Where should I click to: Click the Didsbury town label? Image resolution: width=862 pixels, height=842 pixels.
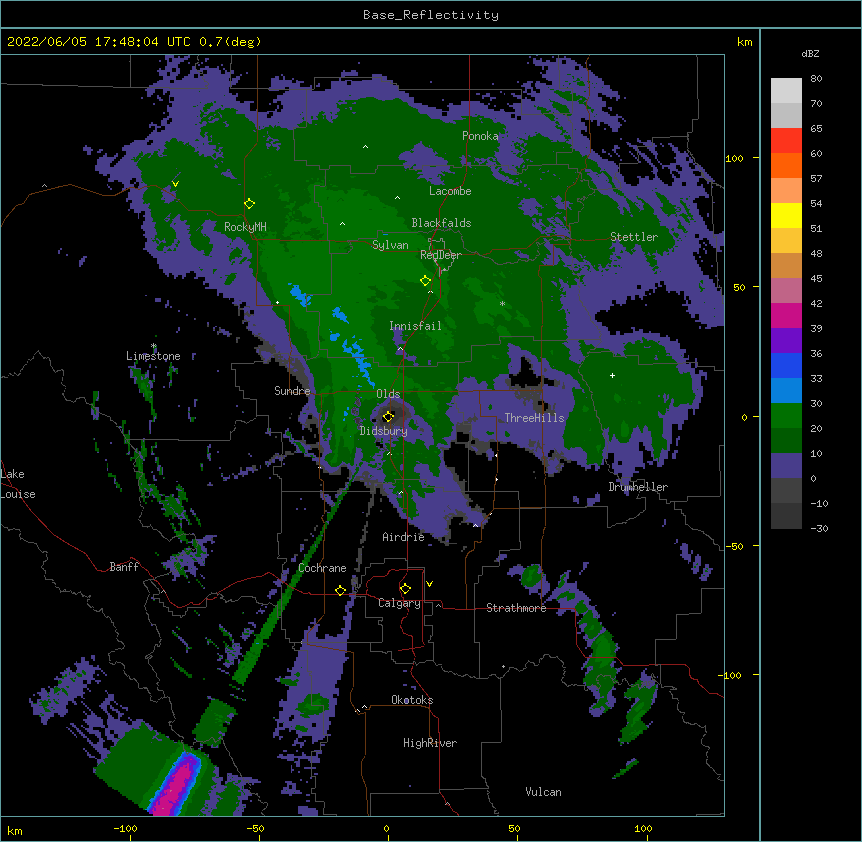384,431
